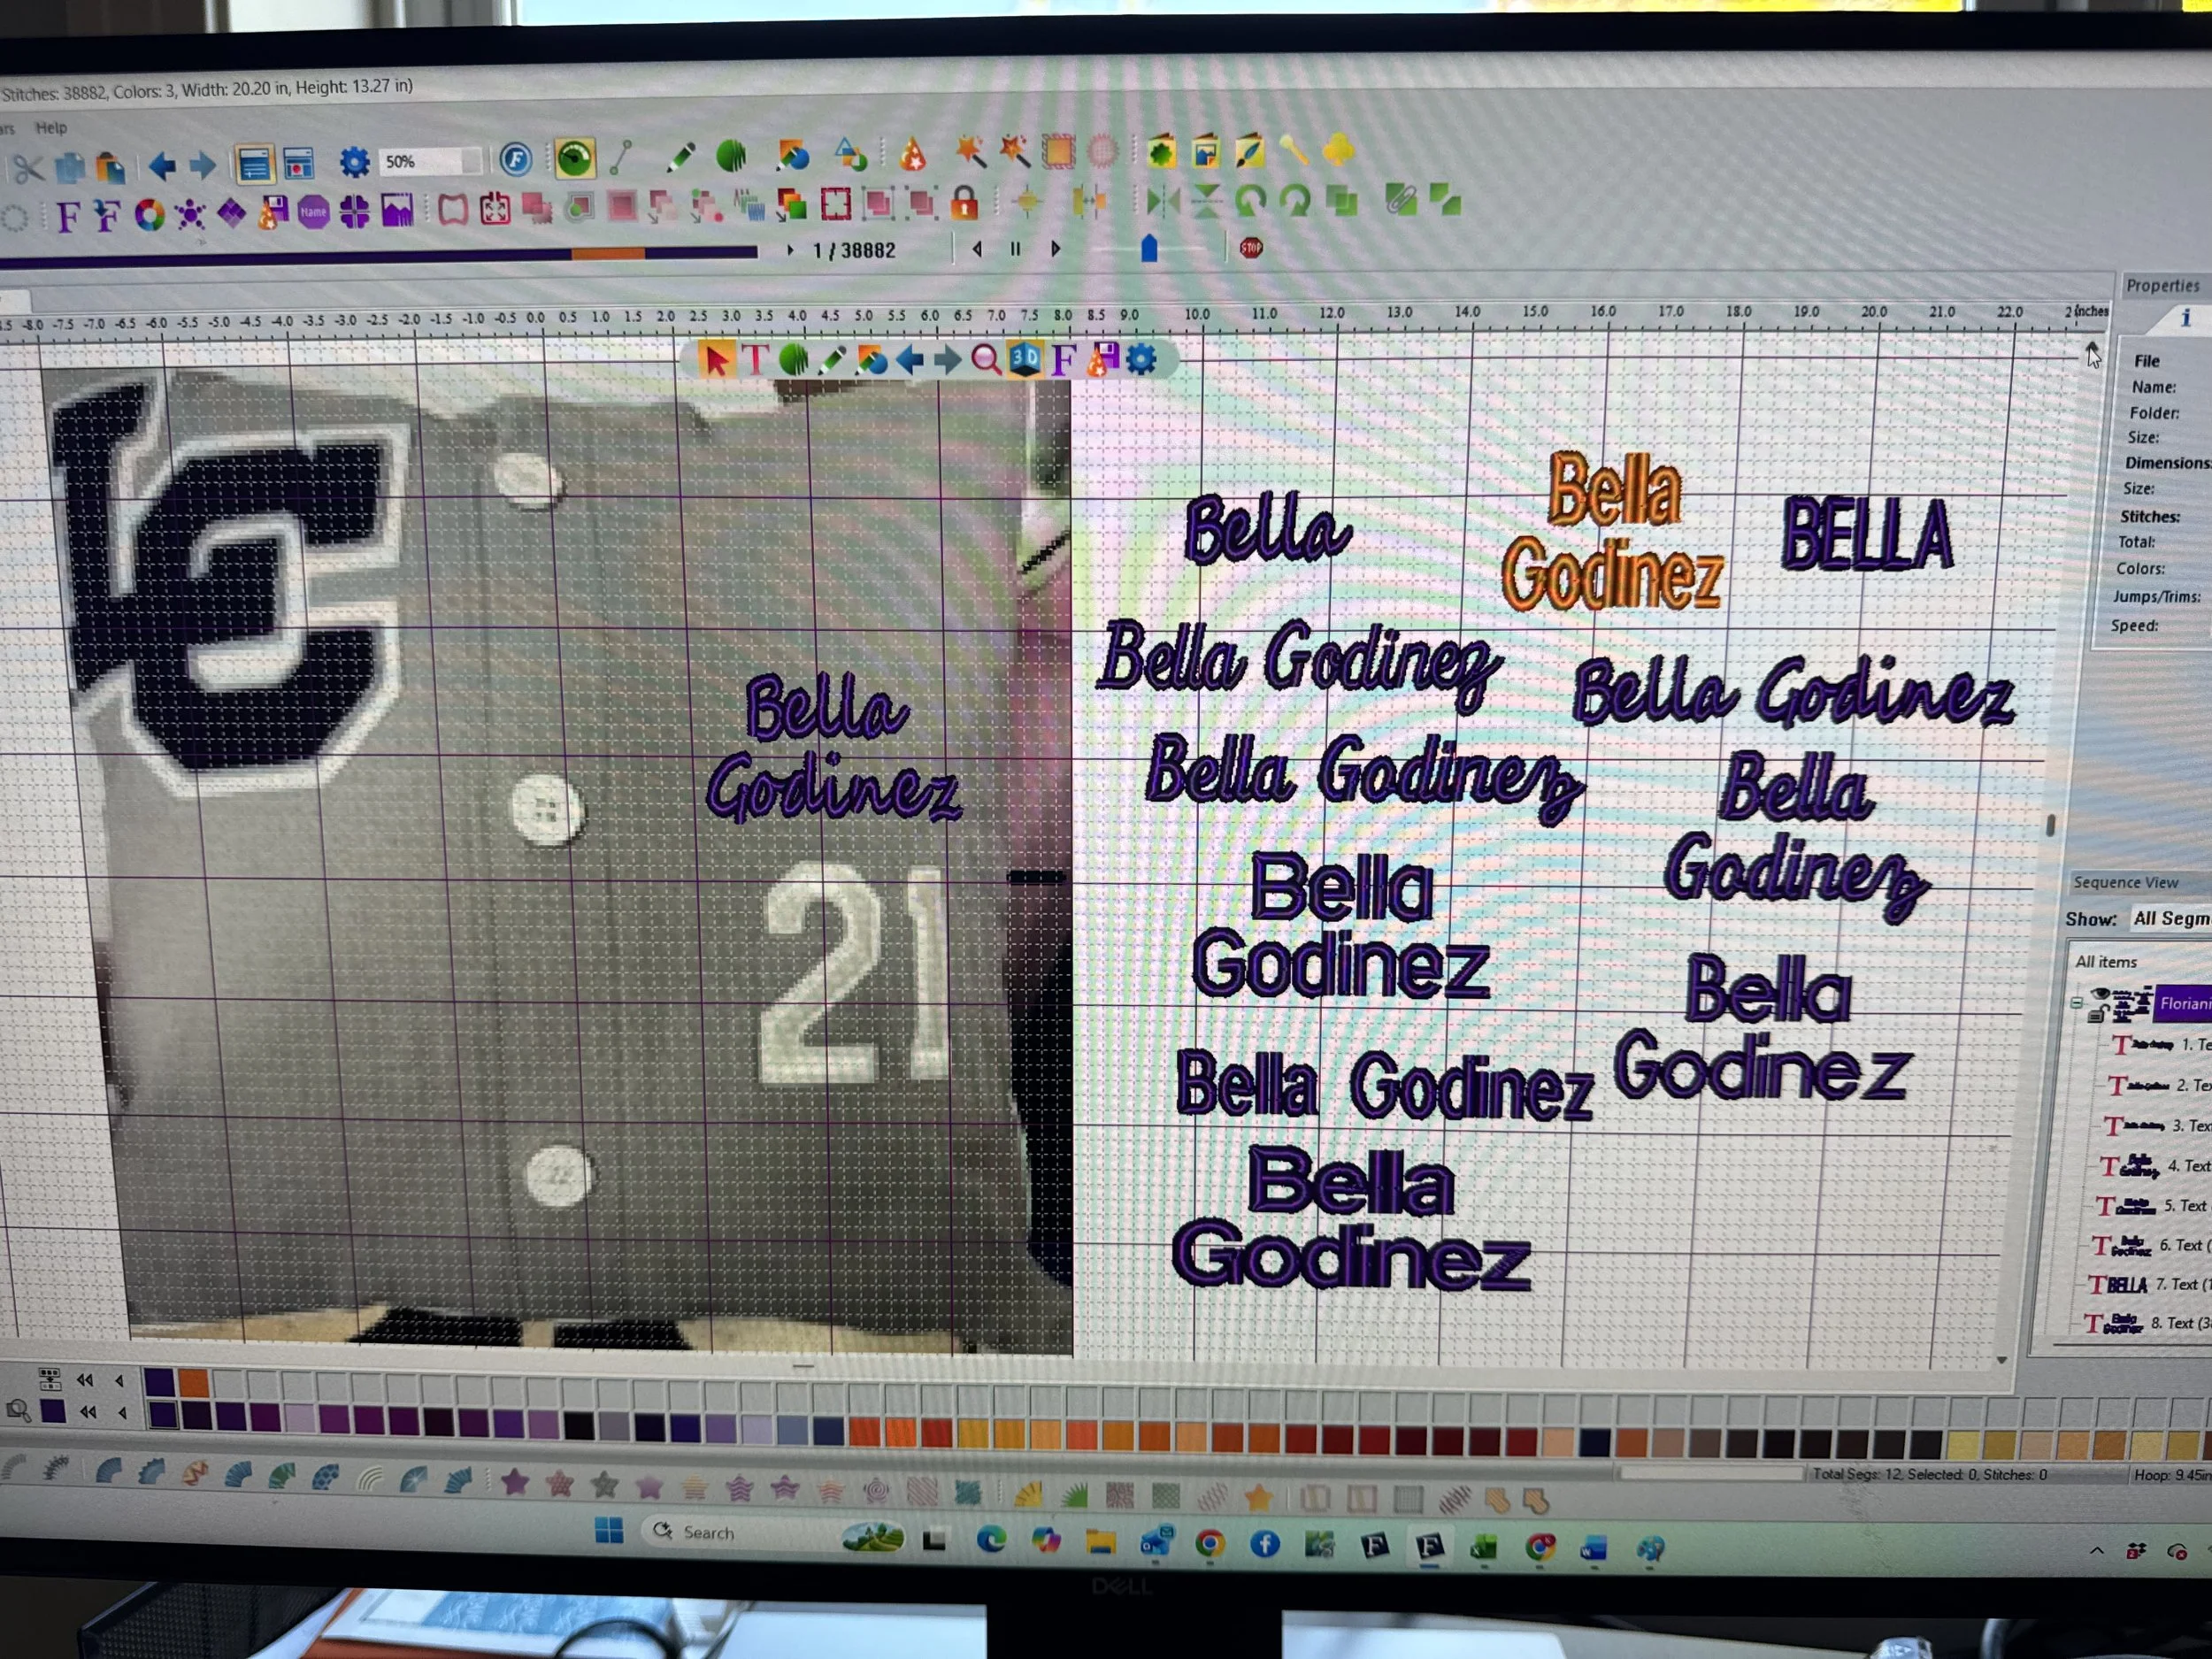Viewport: 2212px width, 1659px height.
Task: Click the blue Redo arrow in the top toolbar
Action: click(x=203, y=164)
